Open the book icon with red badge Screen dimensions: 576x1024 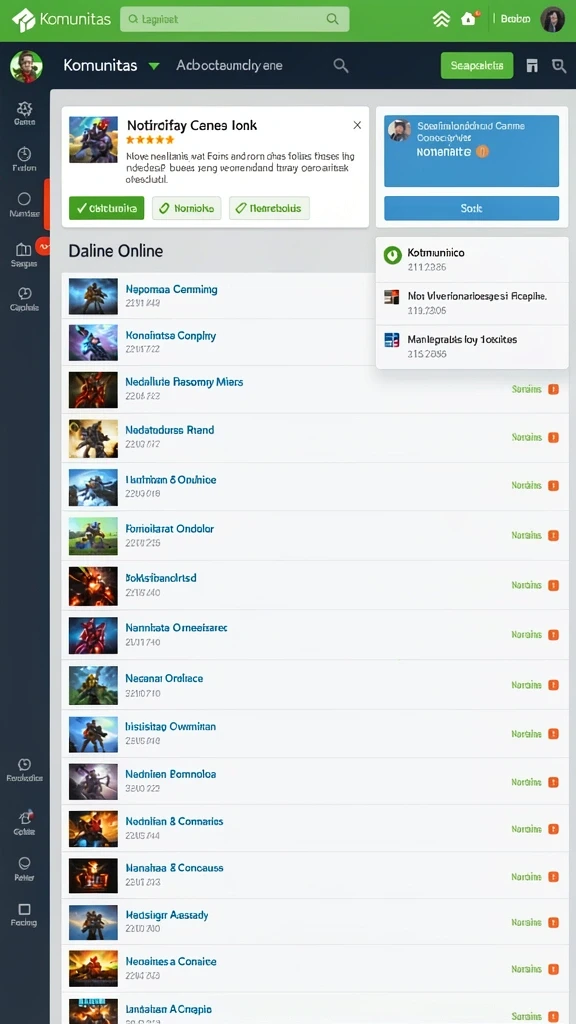(24, 249)
